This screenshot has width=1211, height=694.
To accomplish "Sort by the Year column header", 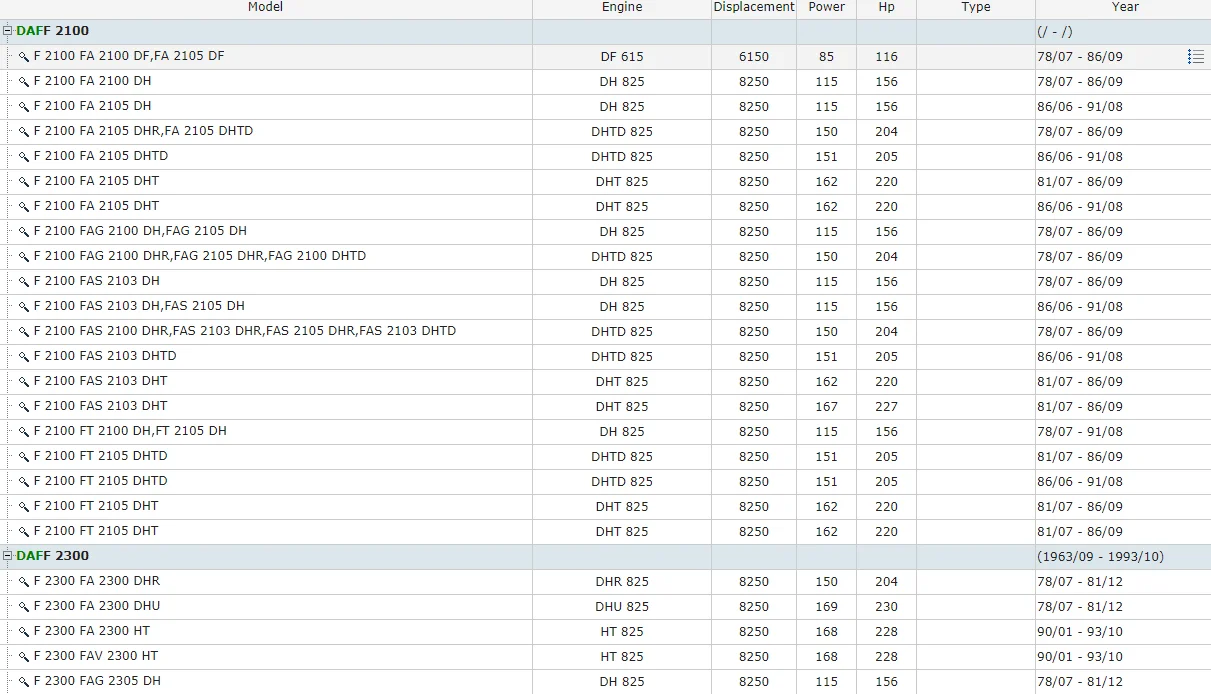I will (x=1125, y=7).
